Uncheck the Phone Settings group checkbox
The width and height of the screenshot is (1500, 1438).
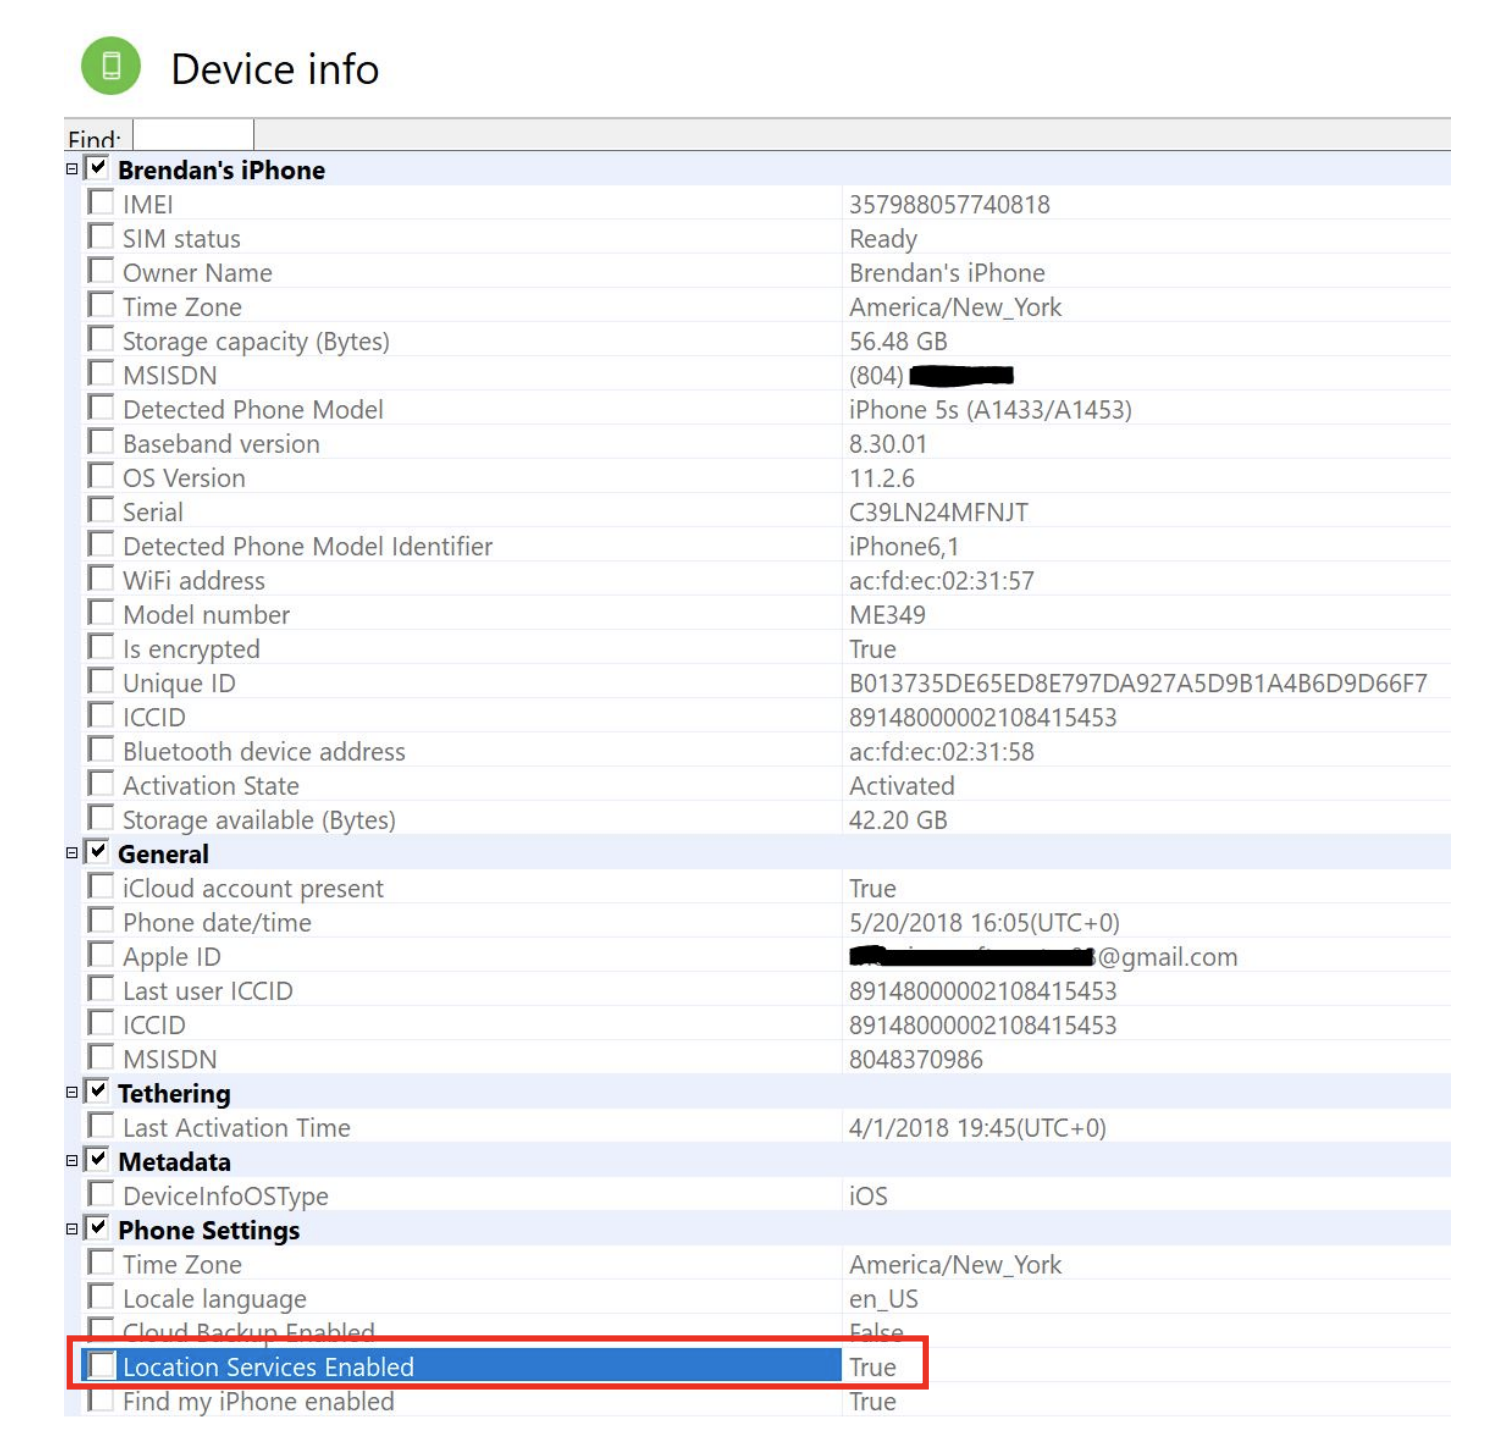tap(97, 1228)
